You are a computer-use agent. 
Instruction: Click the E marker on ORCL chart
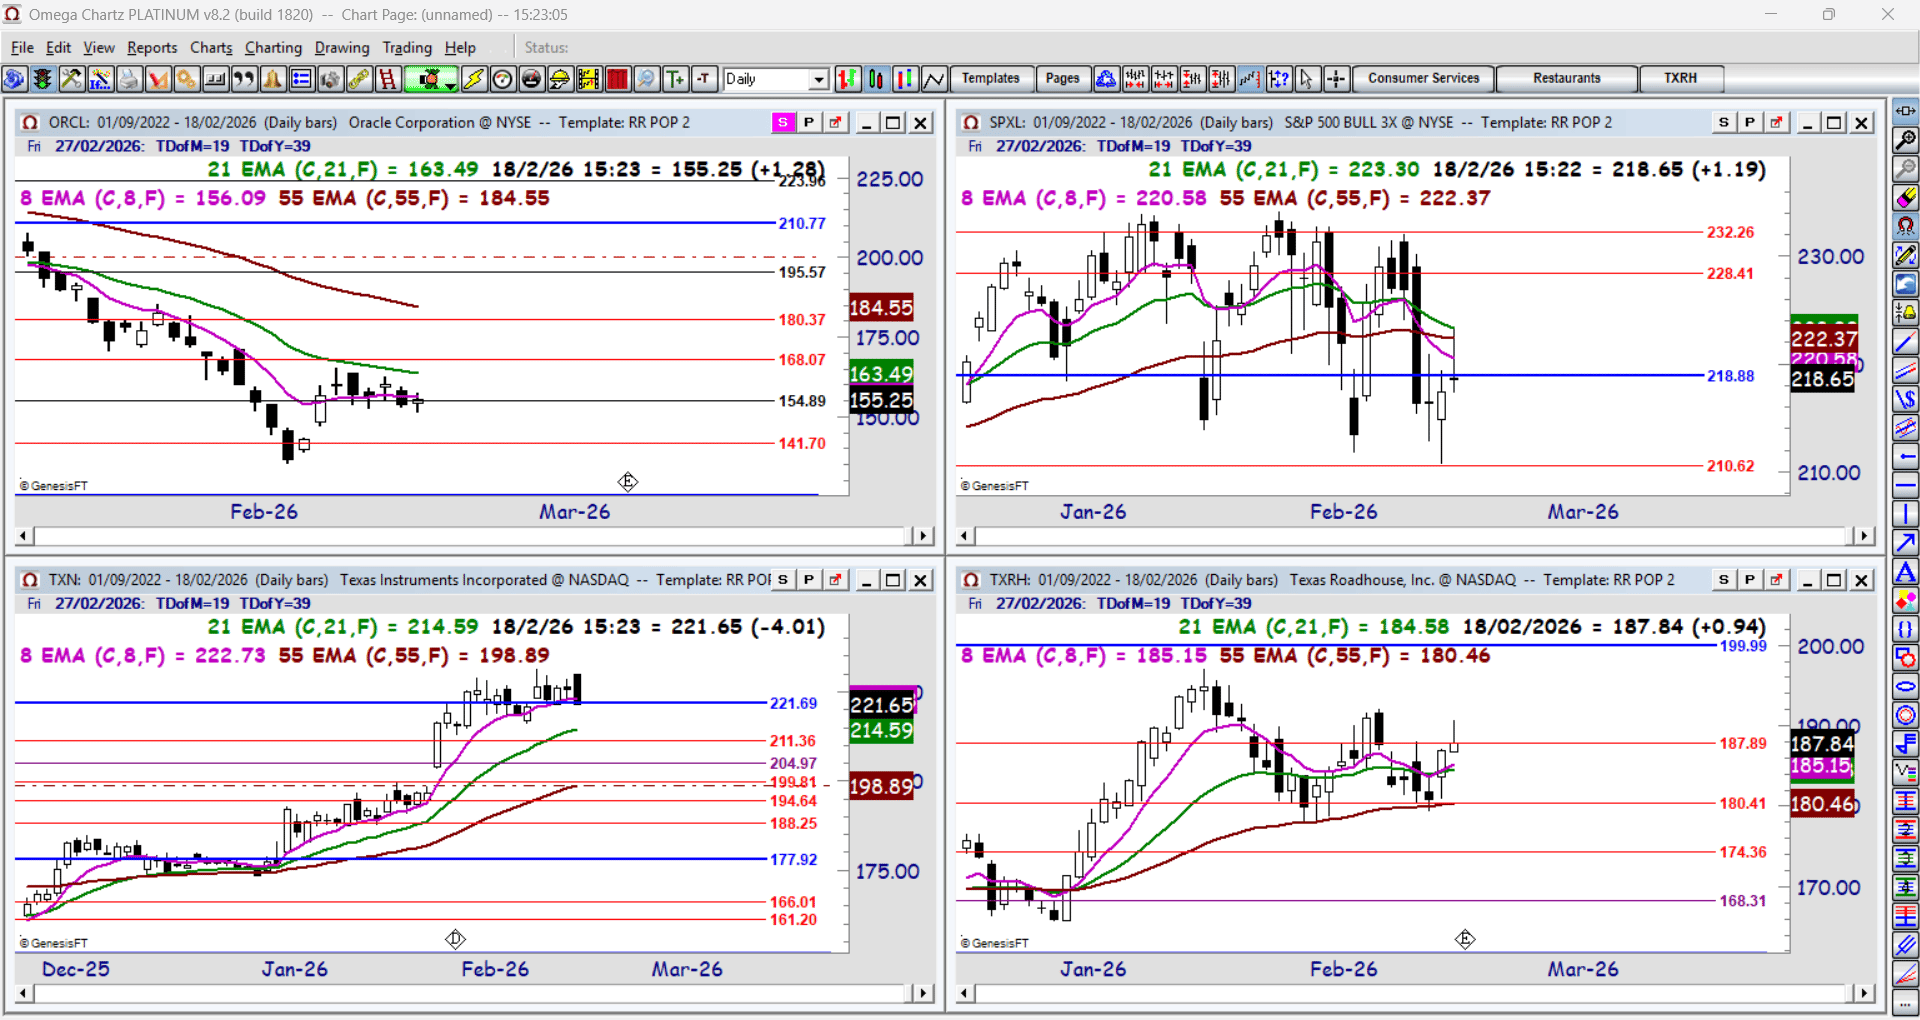coord(628,482)
